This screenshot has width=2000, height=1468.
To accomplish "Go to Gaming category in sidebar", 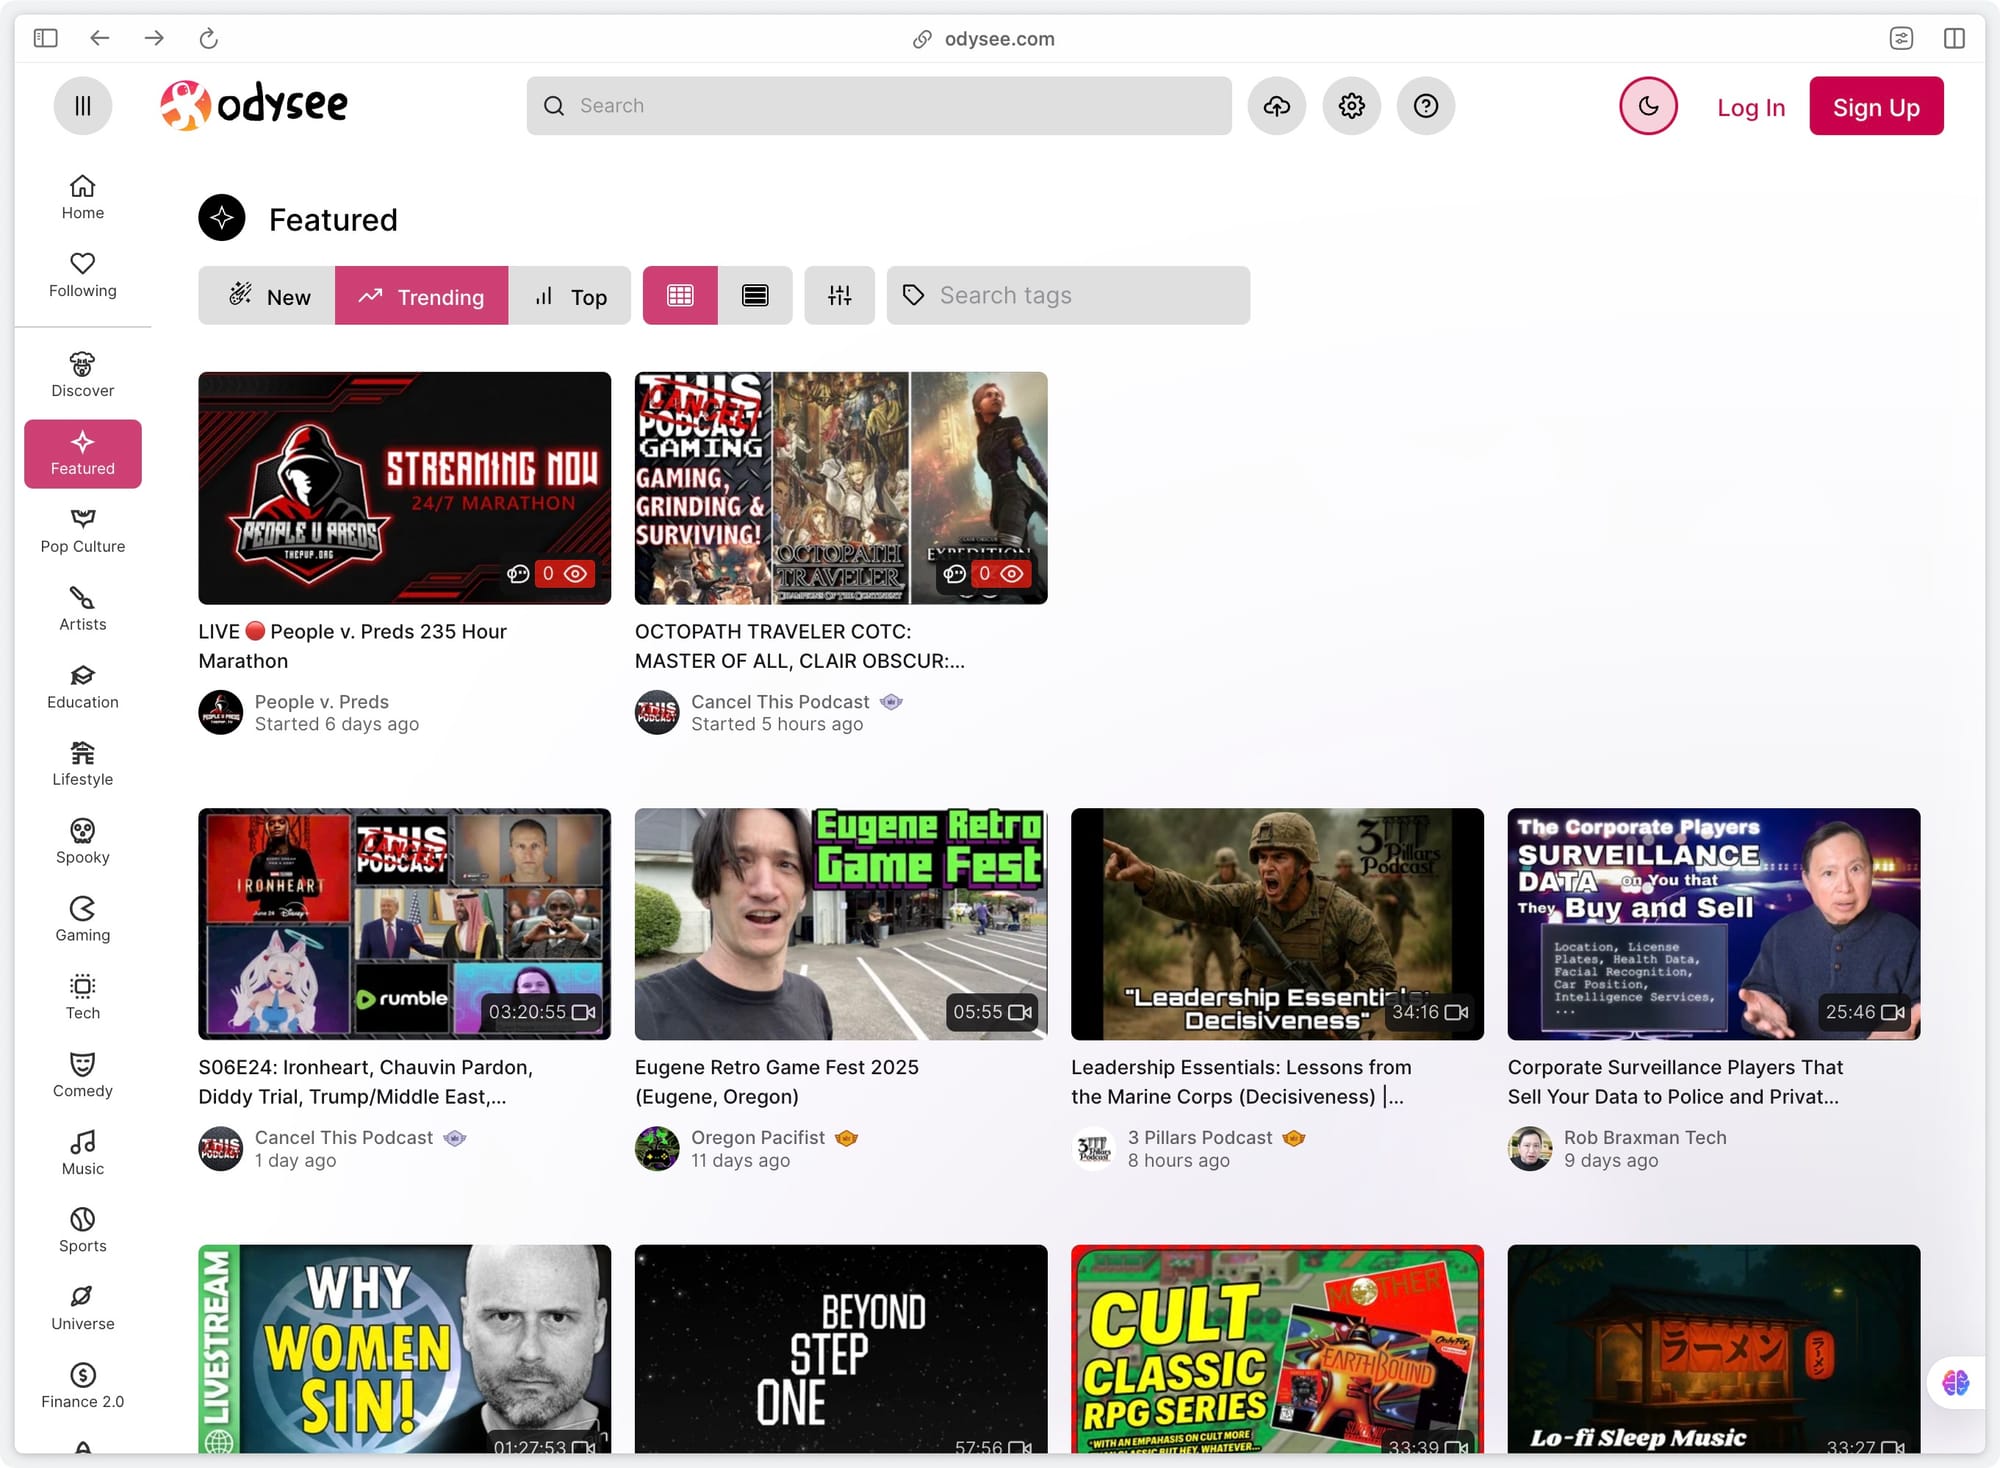I will (x=82, y=919).
